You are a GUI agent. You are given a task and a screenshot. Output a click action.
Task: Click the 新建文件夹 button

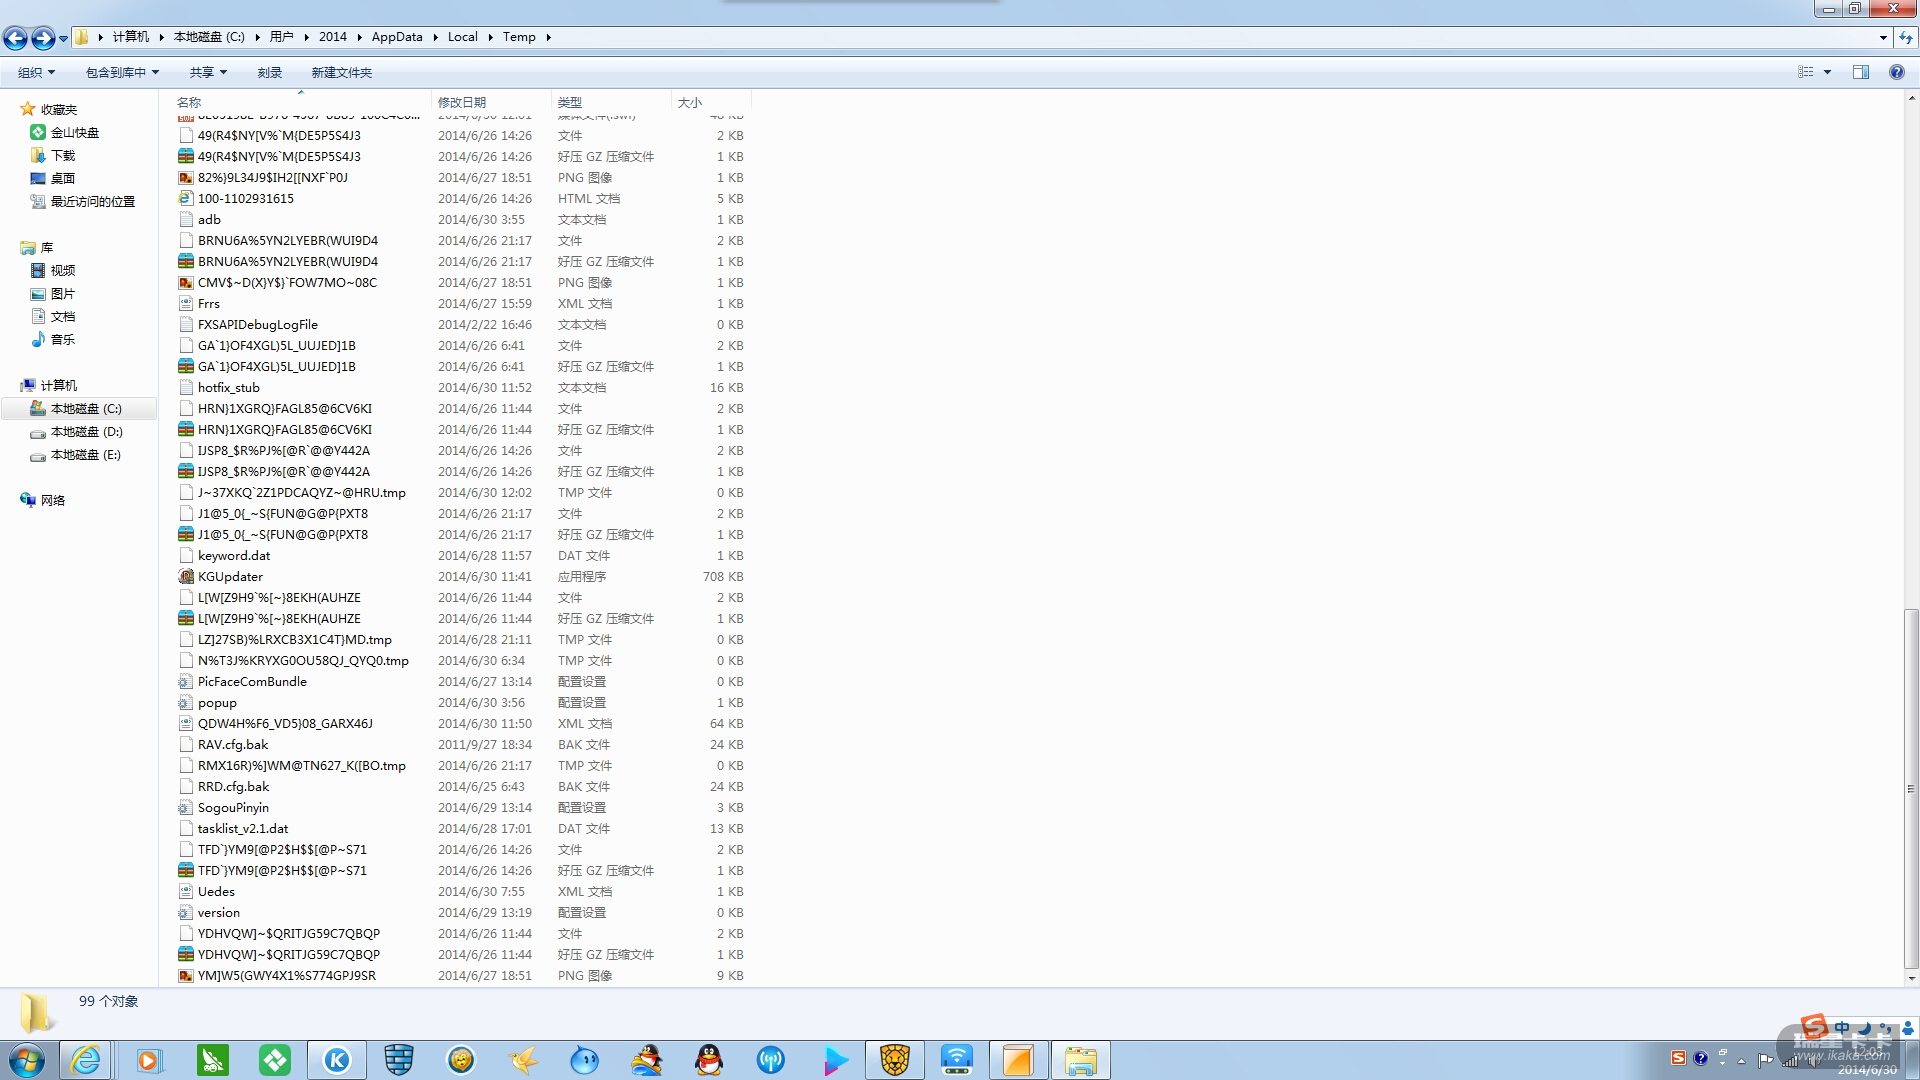(341, 72)
